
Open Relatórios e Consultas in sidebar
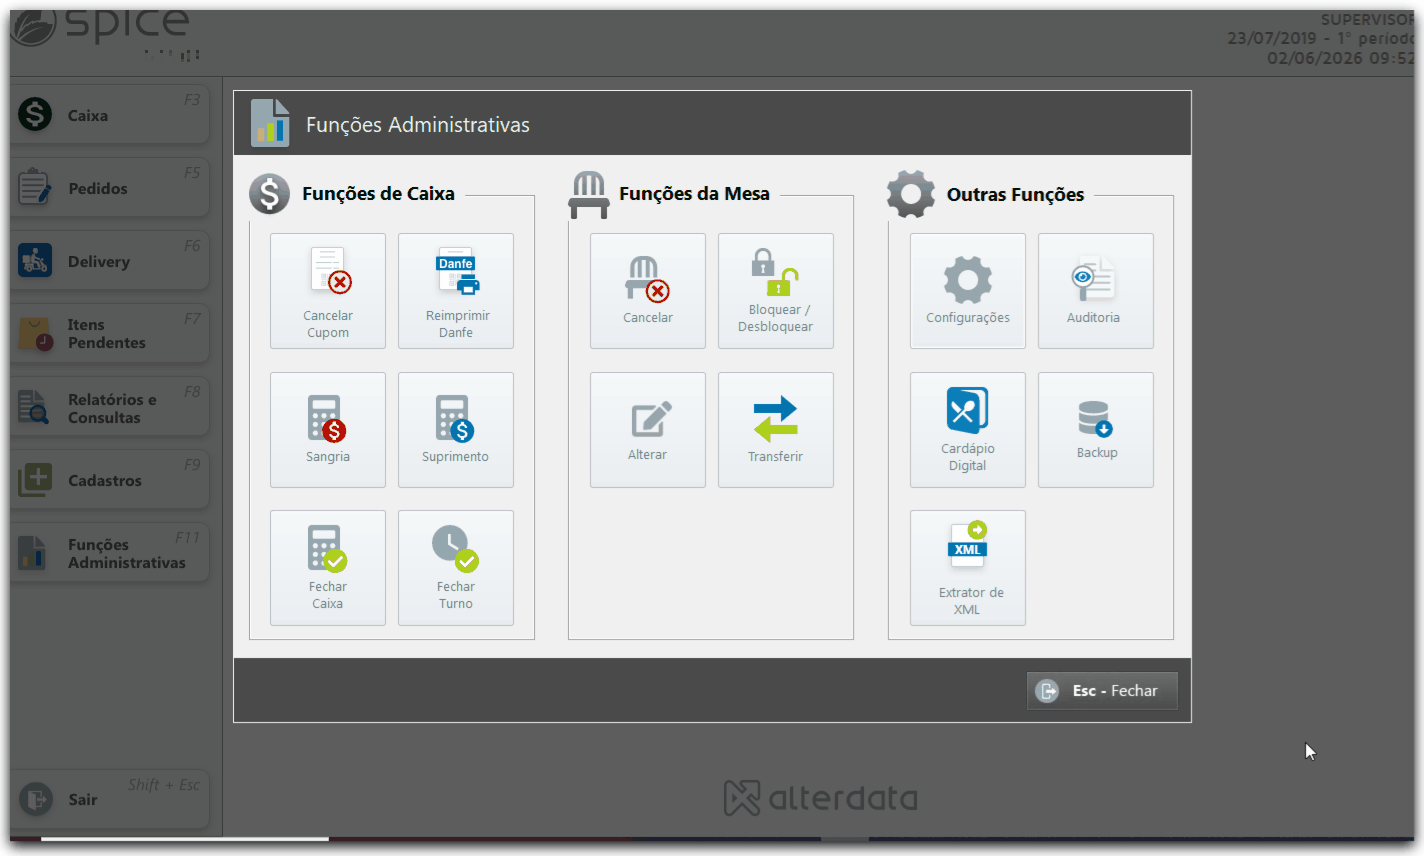coord(110,406)
